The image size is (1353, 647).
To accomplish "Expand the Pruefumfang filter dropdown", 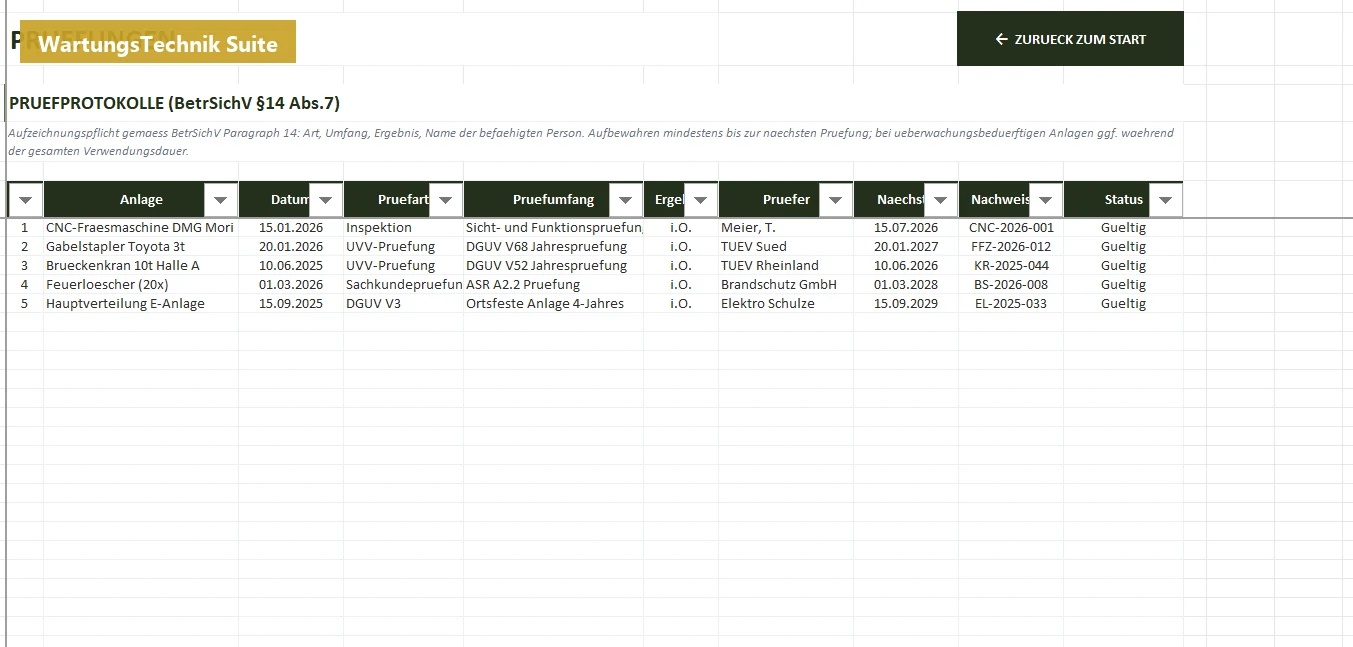I will [x=626, y=200].
